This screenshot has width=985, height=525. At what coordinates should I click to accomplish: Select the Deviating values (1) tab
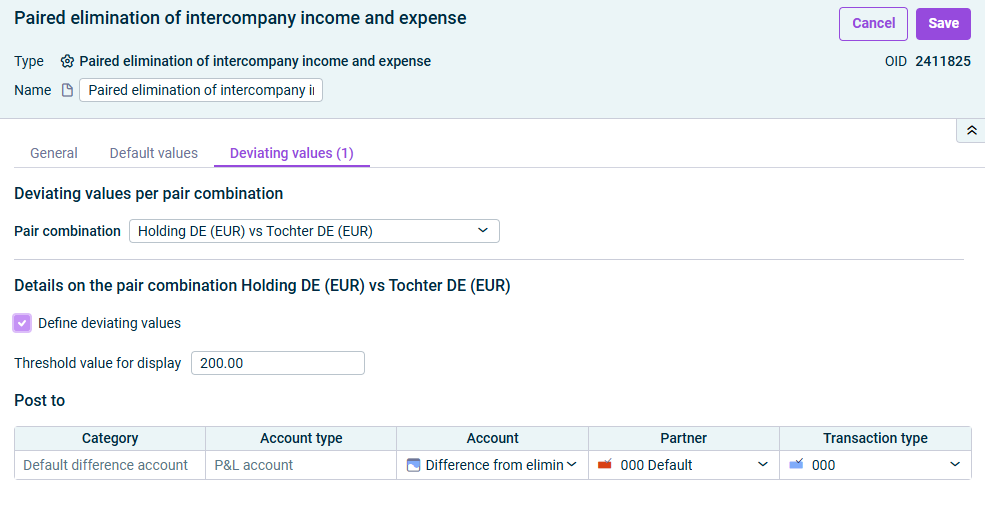coord(292,153)
